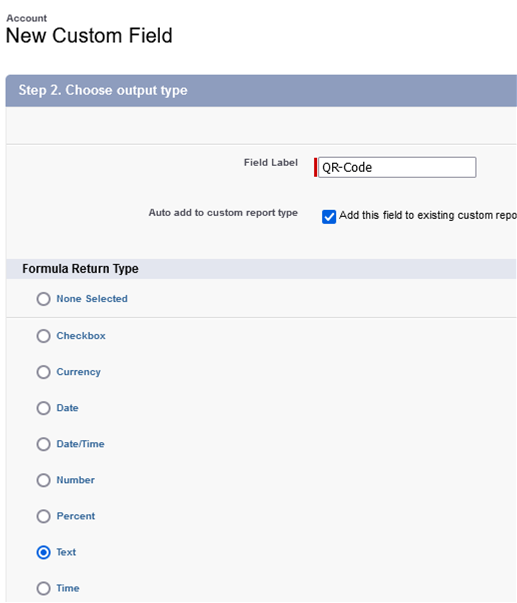Select Currency radio button as return type

coord(43,372)
